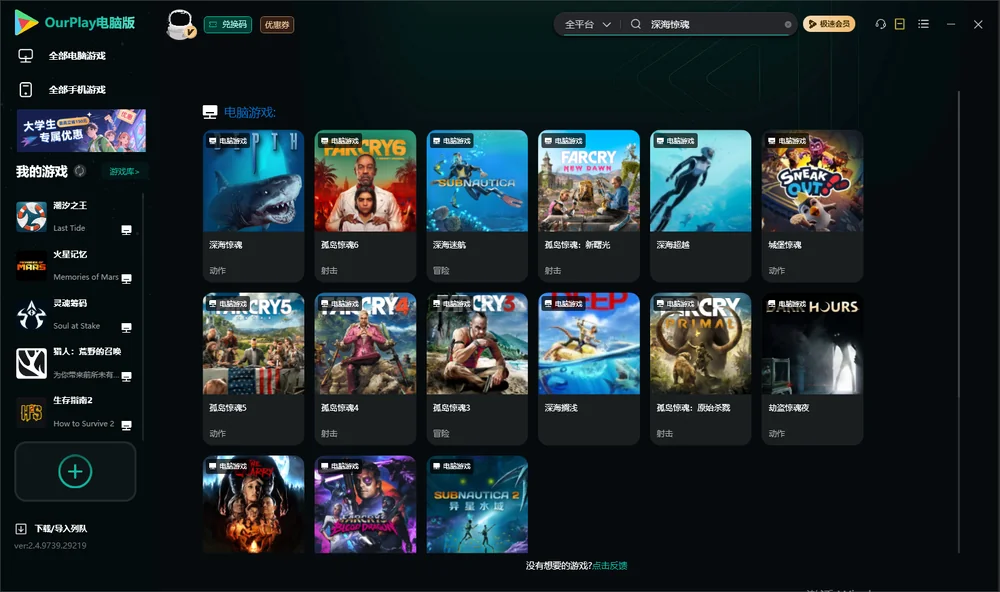The height and width of the screenshot is (592, 1000).
Task: Expand the 全平台 platform dropdown
Action: click(x=587, y=24)
